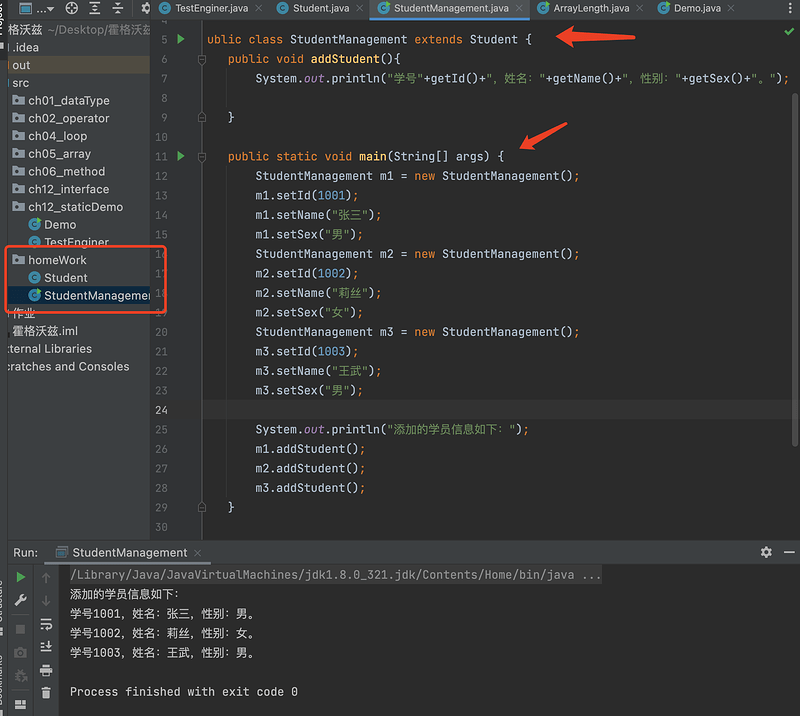The width and height of the screenshot is (800, 716).
Task: Open run configuration wrench icon
Action: pos(20,600)
